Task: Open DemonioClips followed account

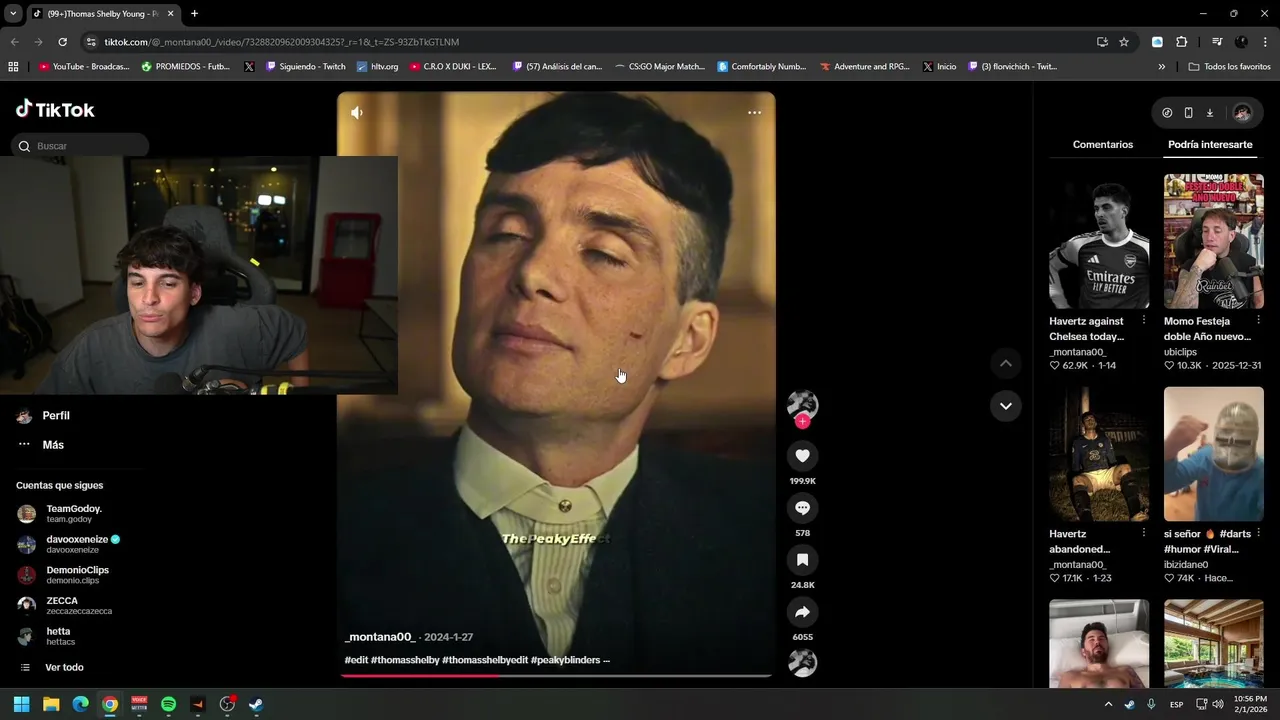Action: 63,575
